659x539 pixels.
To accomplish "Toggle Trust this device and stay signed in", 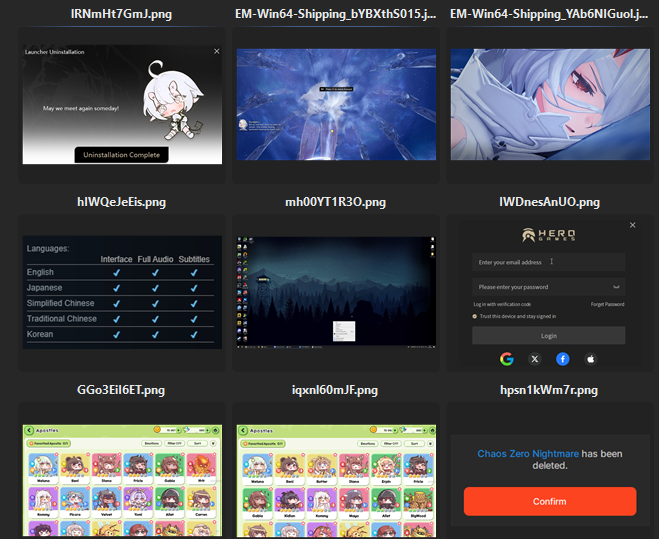I will pos(474,316).
